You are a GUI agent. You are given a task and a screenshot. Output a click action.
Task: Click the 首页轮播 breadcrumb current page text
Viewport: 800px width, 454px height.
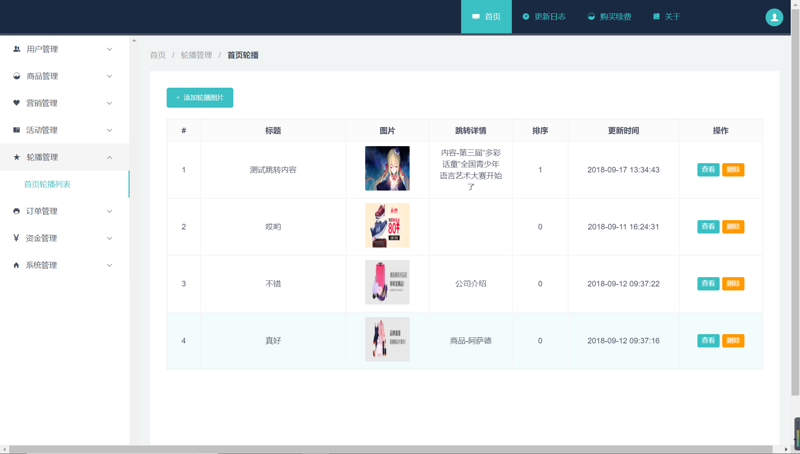pyautogui.click(x=243, y=55)
